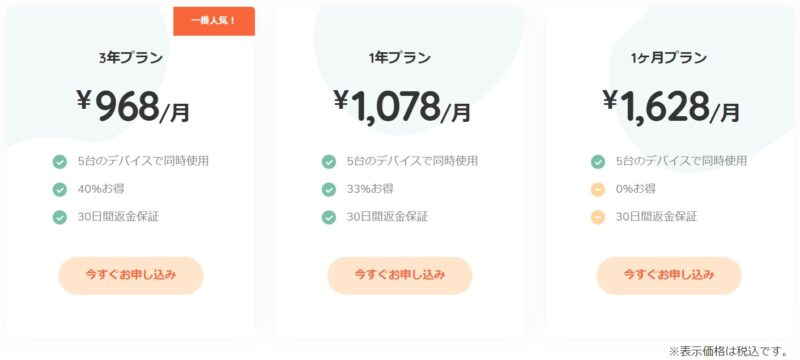Click 1年プラン check icon for 30日間返金保証
800x360 pixels.
point(329,217)
